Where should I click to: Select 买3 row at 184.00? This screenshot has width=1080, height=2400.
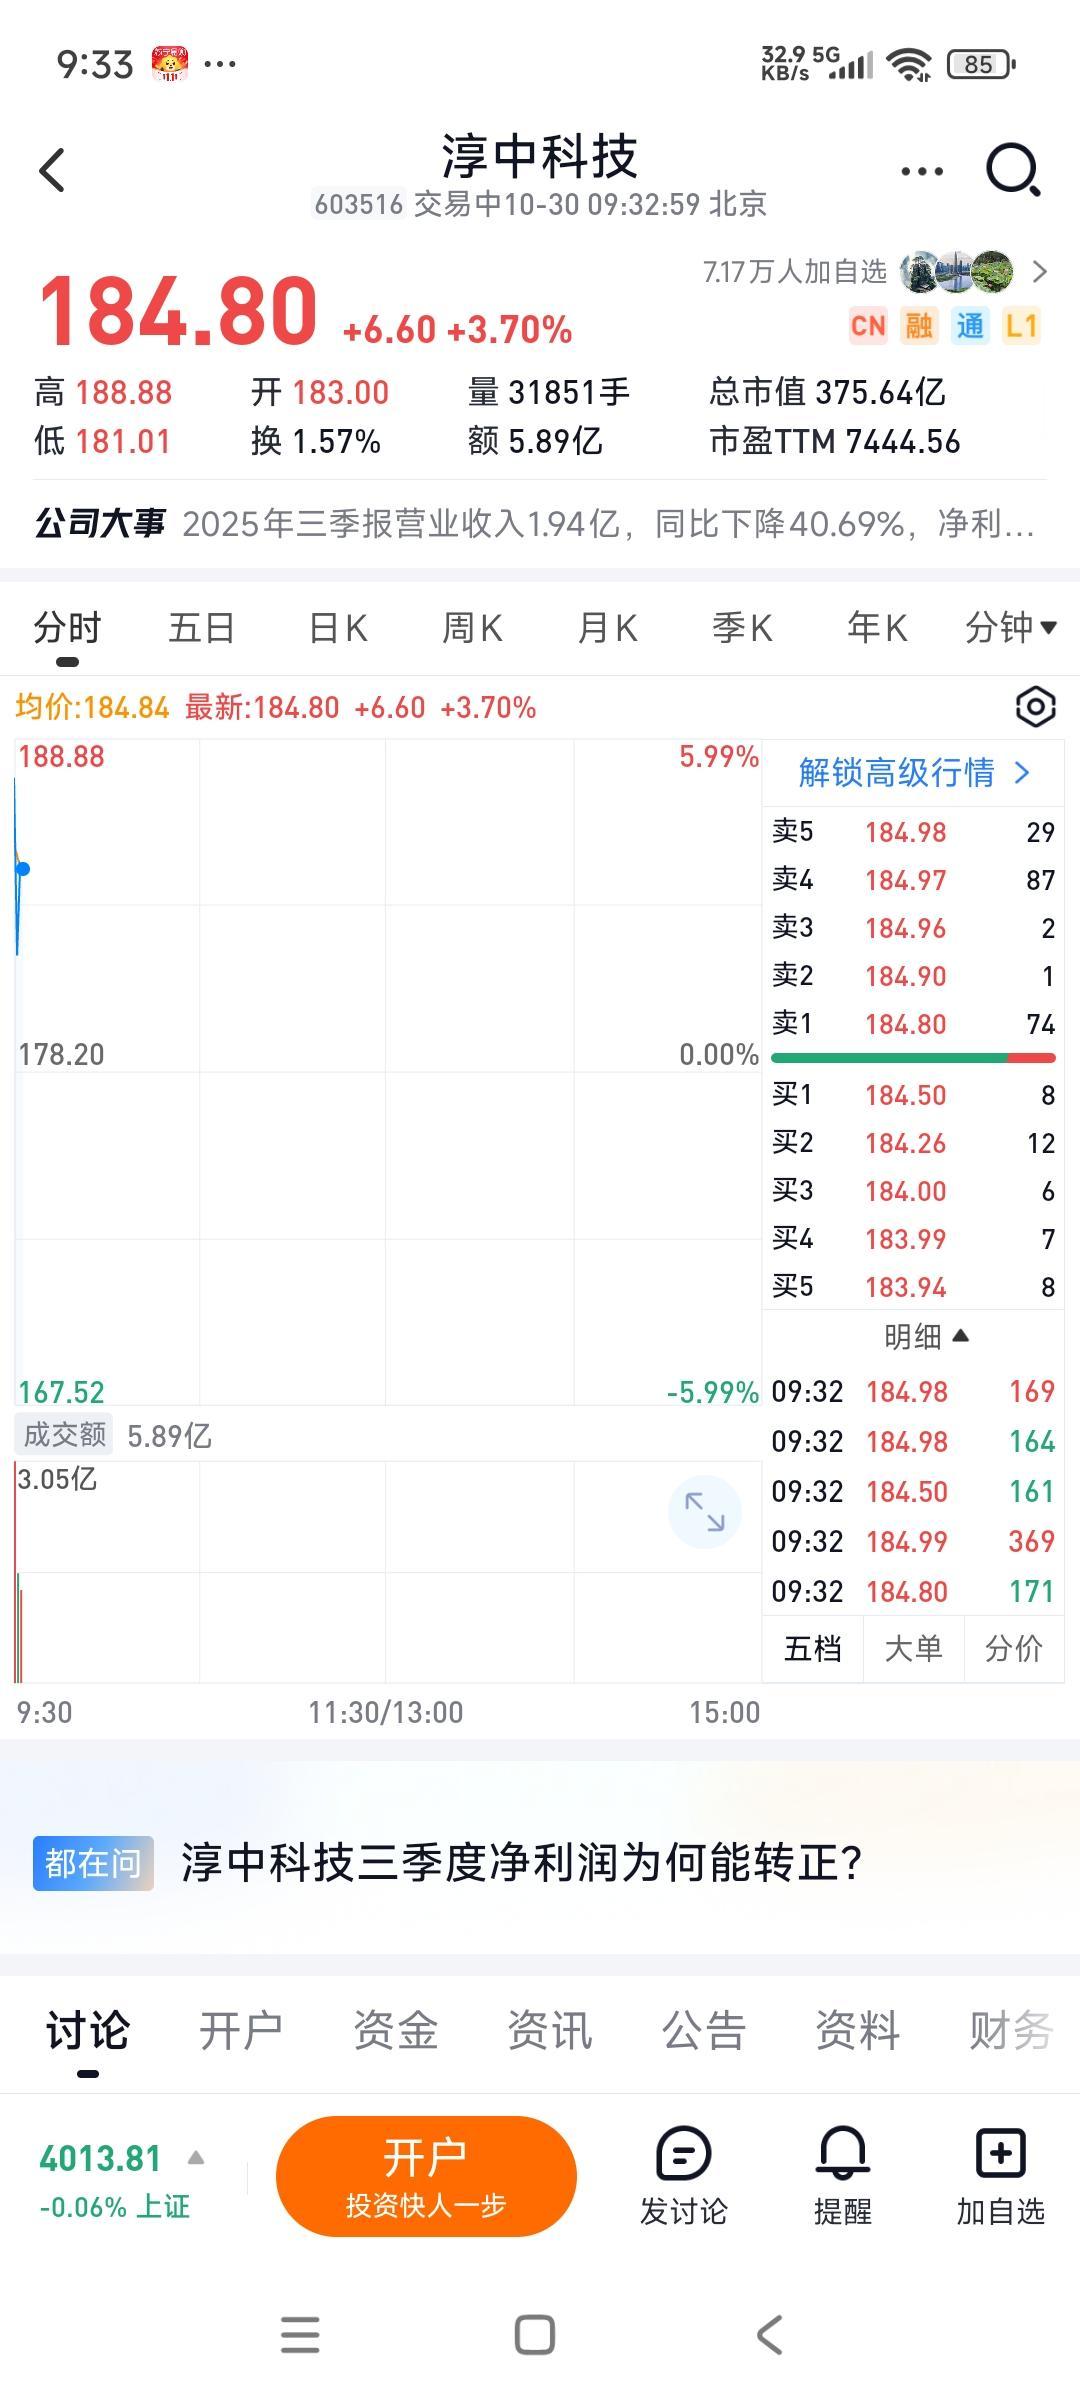pyautogui.click(x=913, y=1191)
